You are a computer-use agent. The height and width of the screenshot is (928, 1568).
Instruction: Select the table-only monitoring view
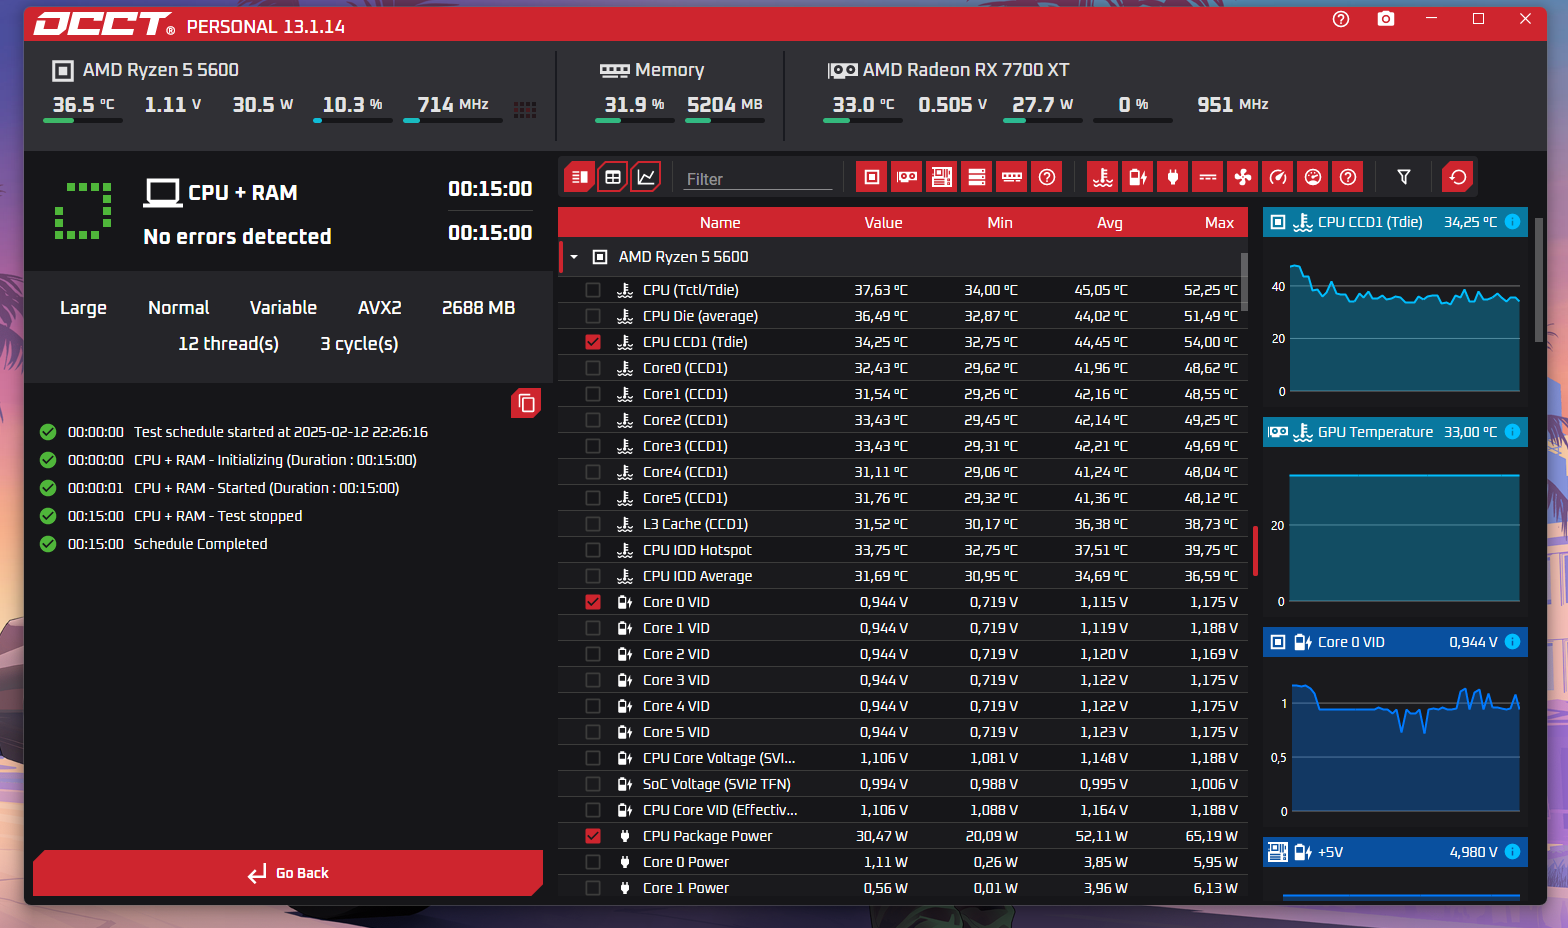coord(613,177)
